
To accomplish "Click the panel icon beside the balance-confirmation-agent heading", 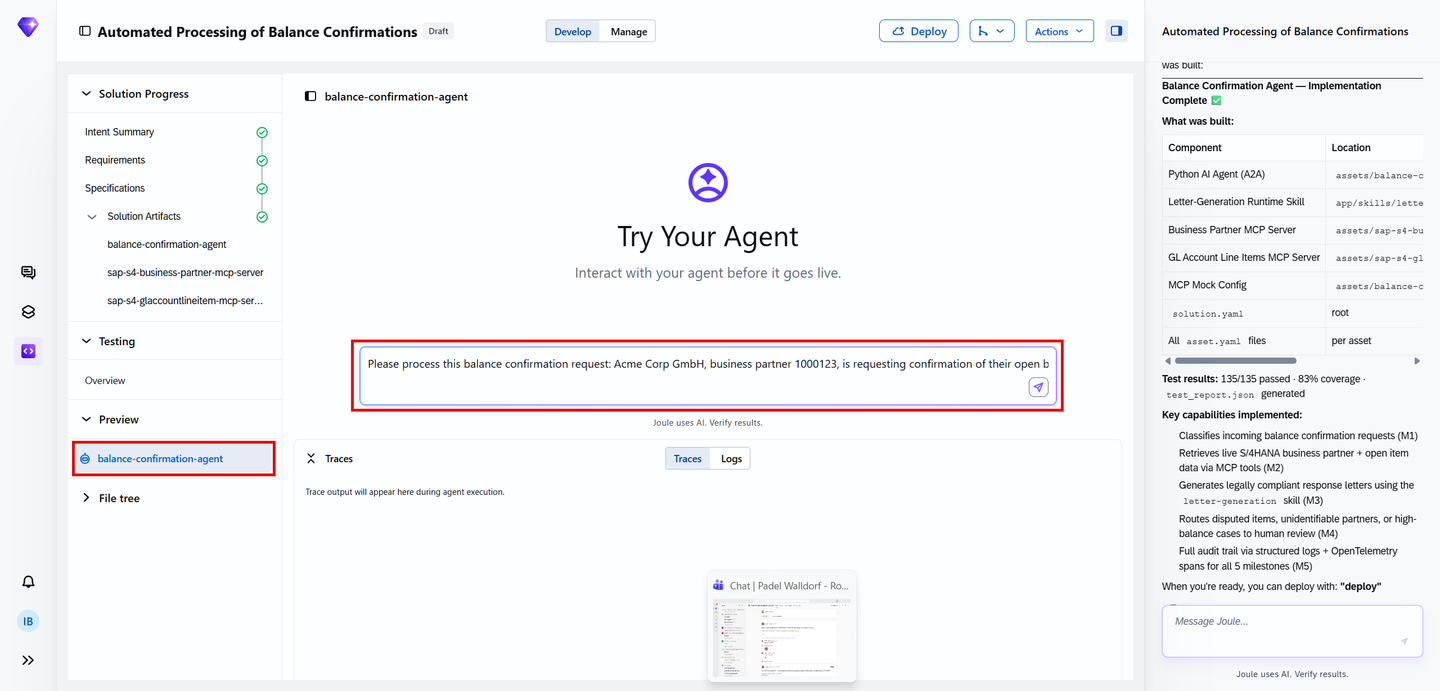I will [x=311, y=97].
